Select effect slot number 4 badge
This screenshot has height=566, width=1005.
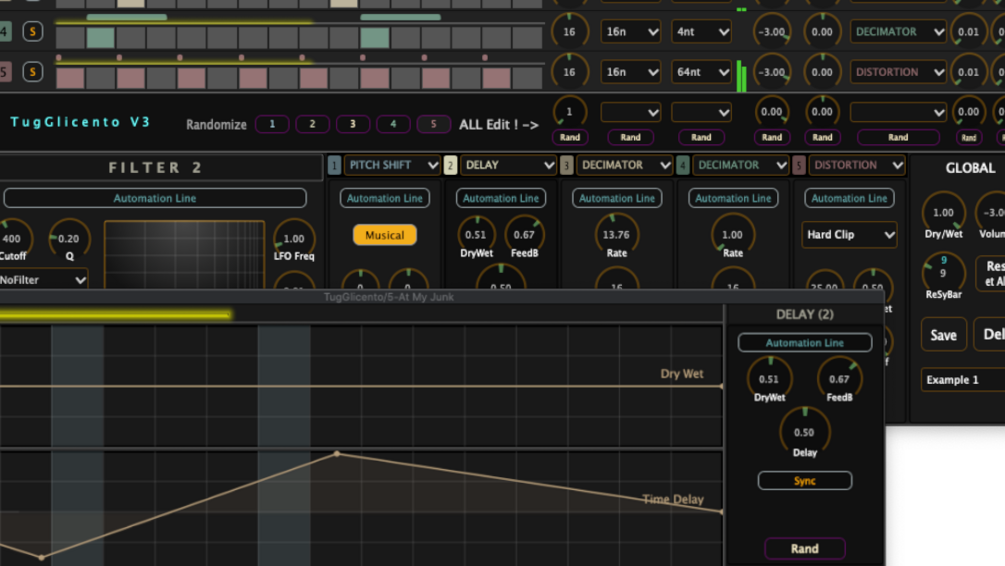tap(683, 165)
